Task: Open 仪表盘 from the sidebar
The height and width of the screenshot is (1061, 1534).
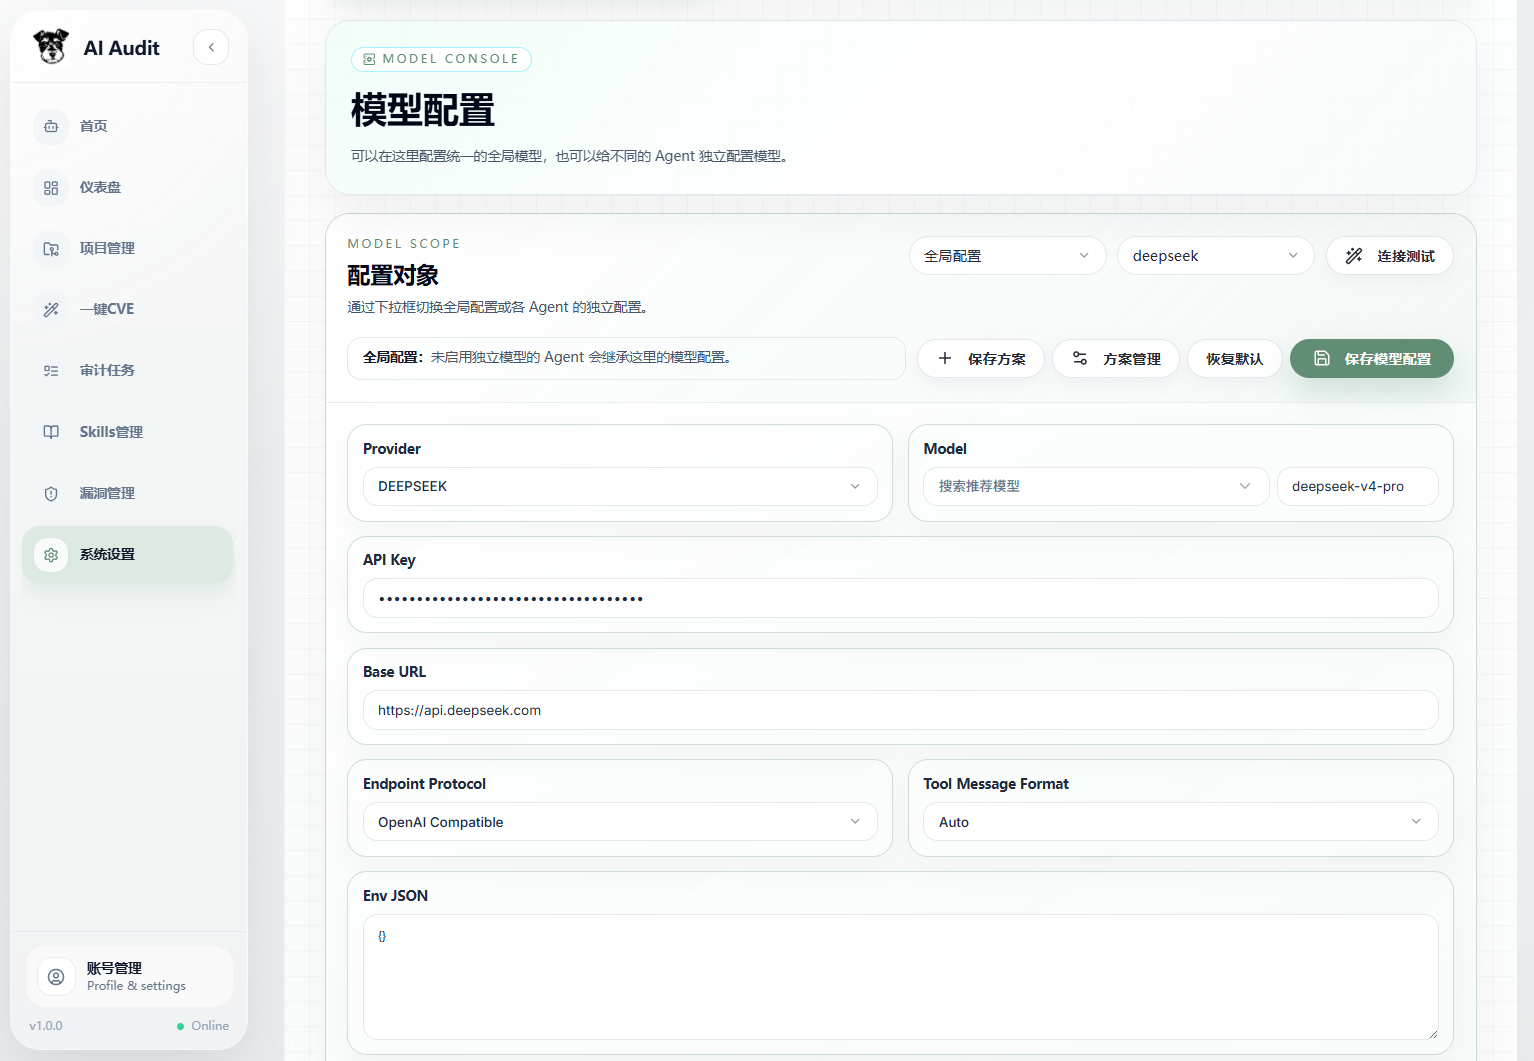Action: click(x=128, y=188)
